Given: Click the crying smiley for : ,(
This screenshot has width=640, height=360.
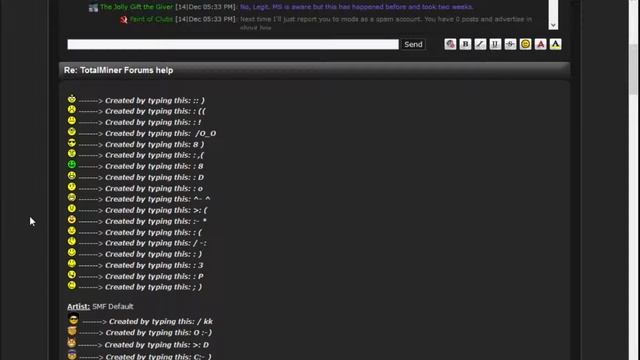Looking at the screenshot, I should [72, 153].
